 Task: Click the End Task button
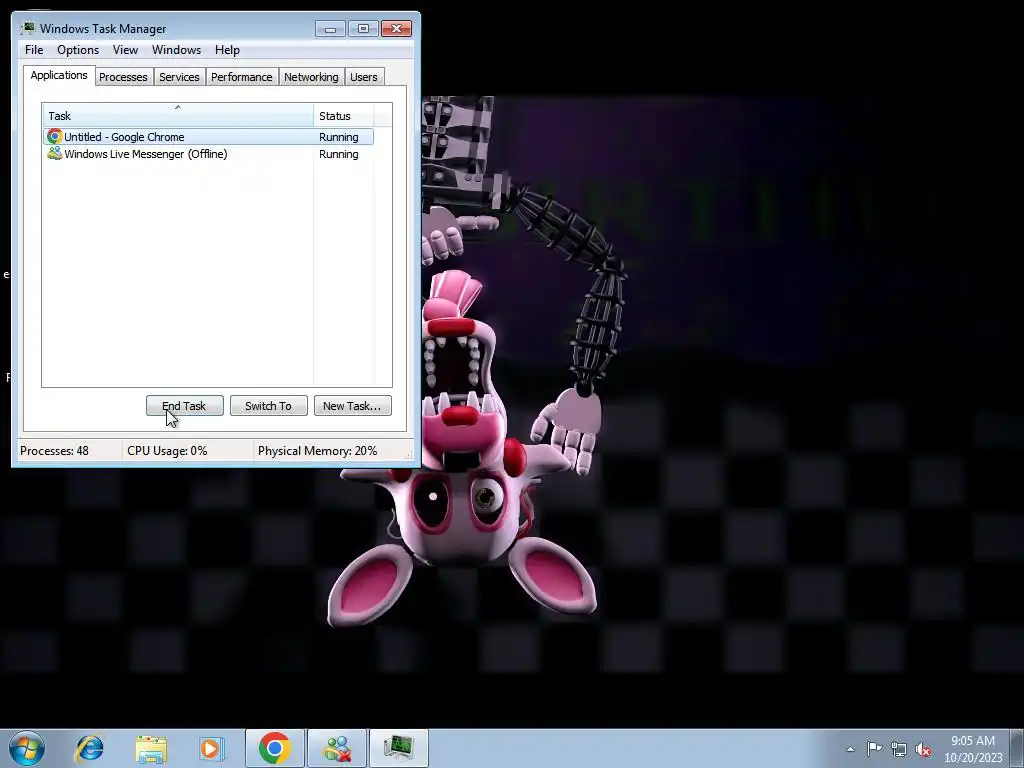[185, 406]
